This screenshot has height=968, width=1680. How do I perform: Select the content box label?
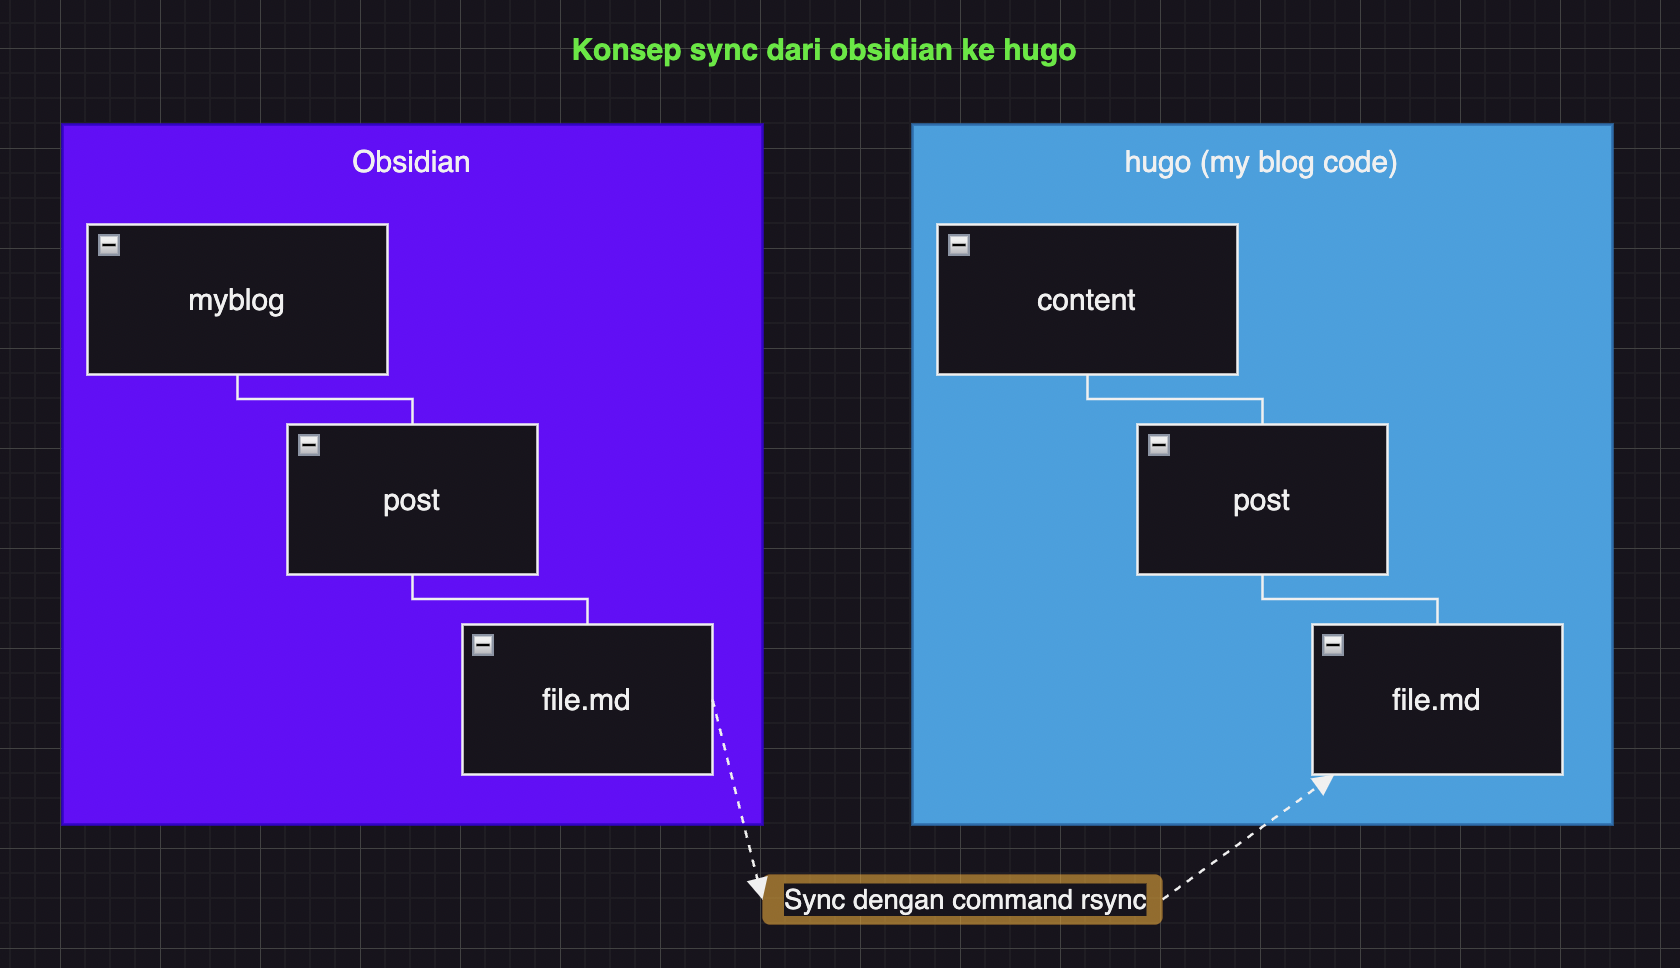tap(1086, 300)
